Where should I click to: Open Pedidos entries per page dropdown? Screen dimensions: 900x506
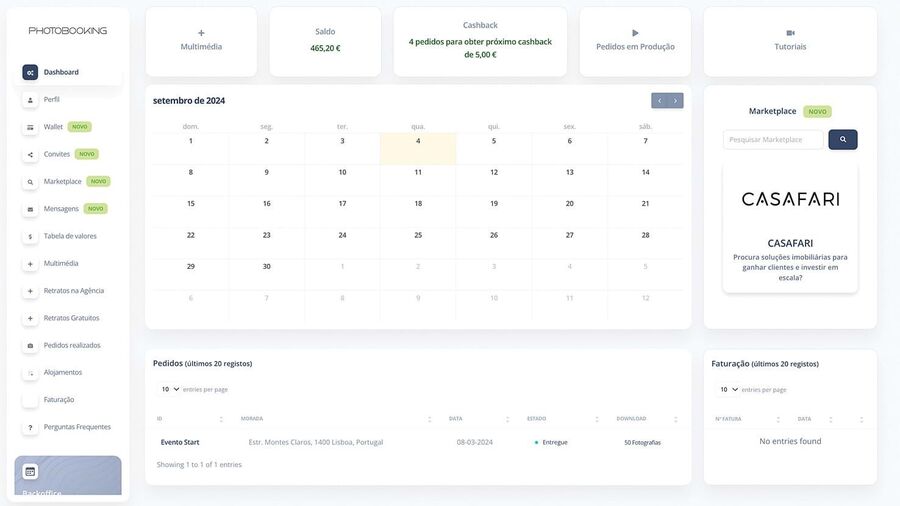coord(169,389)
